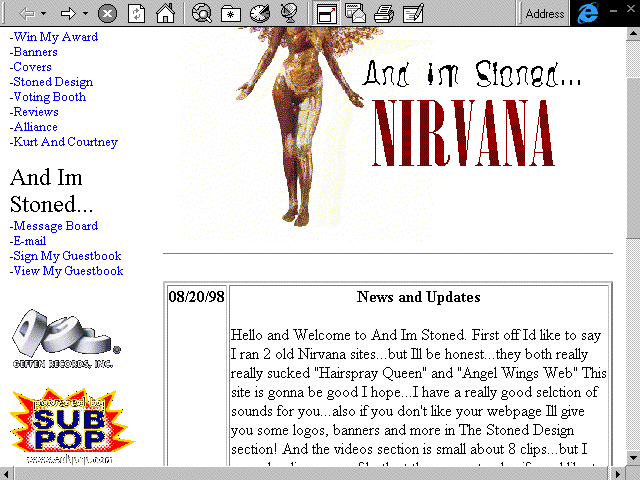Open the Alliance link

click(36, 127)
